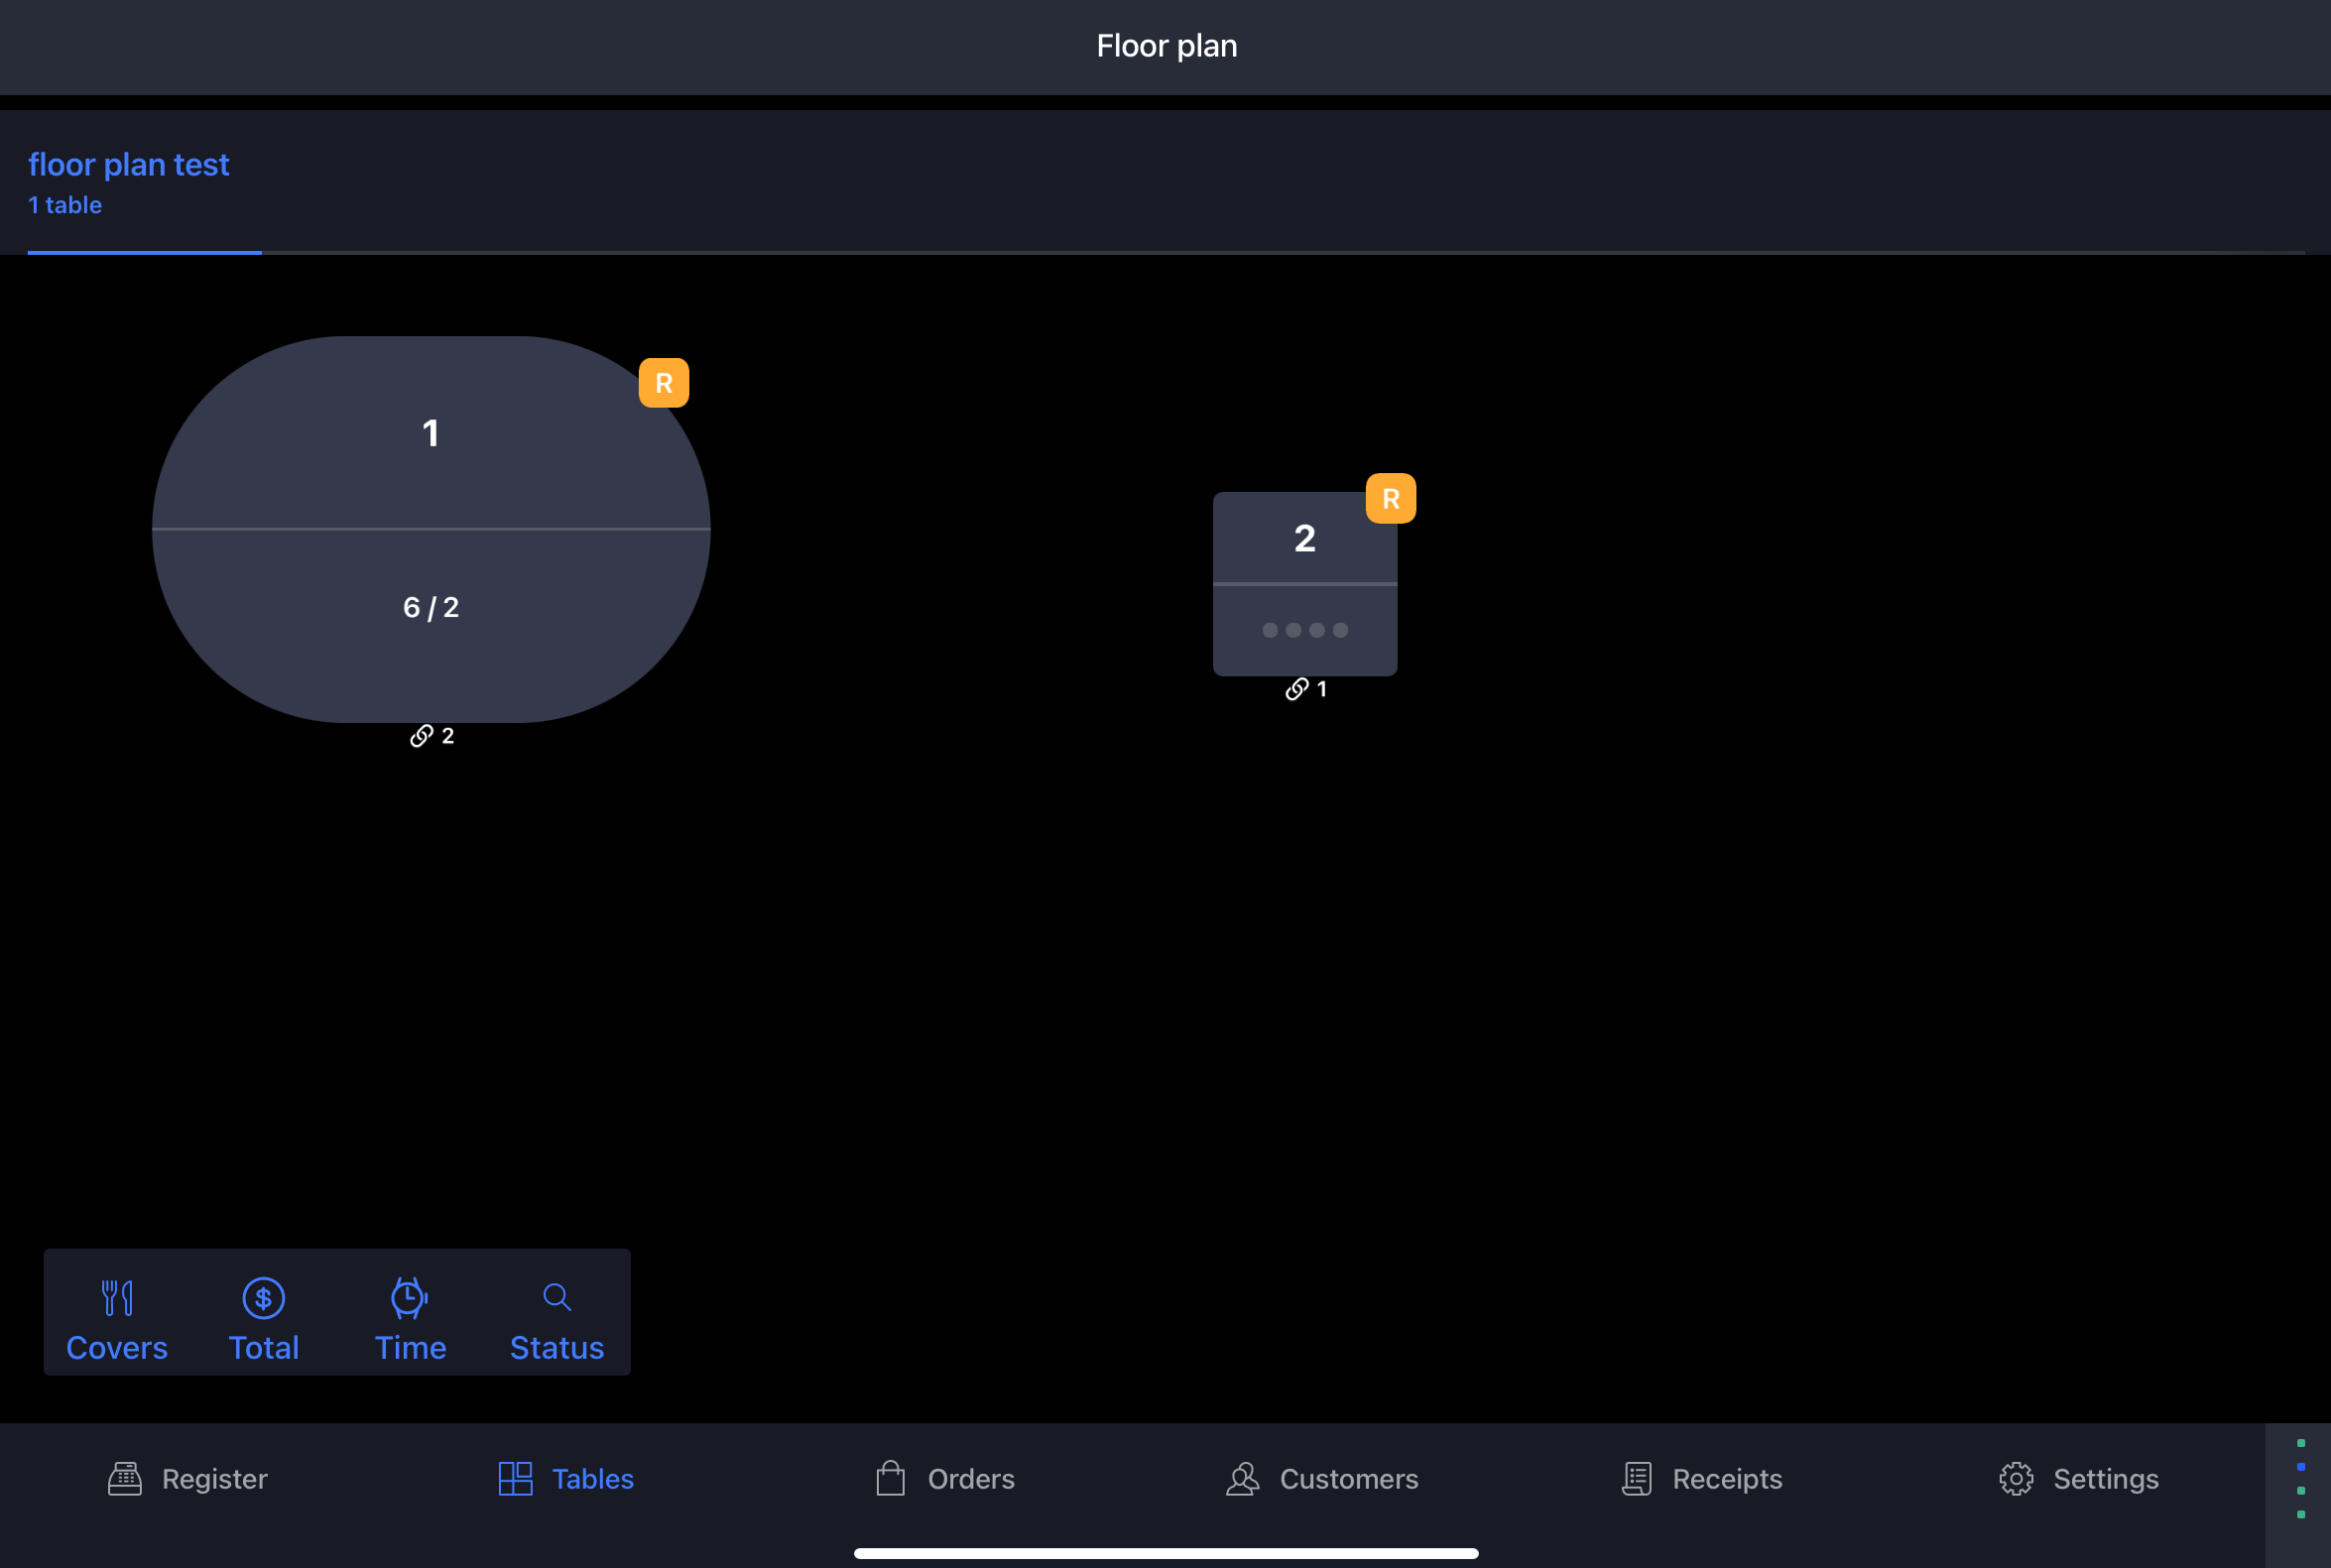Click the 6/2 capacity indicator on table 1

[430, 607]
